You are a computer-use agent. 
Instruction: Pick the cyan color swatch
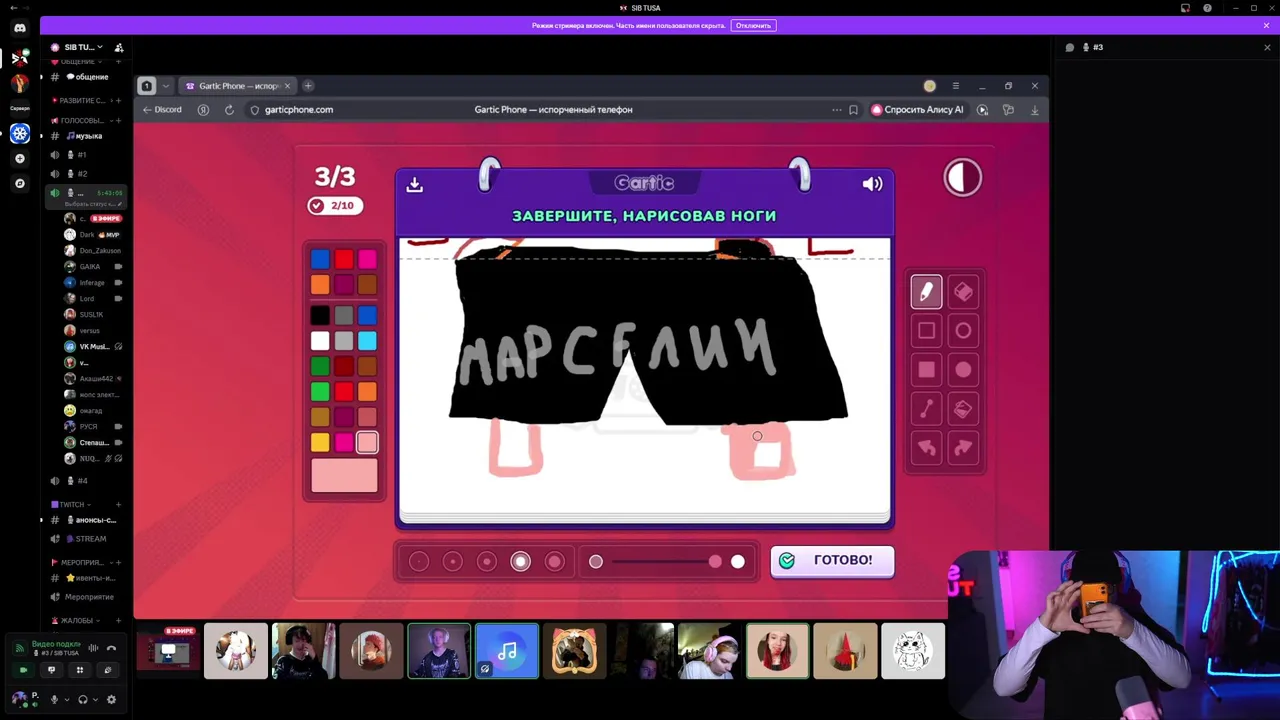(x=367, y=342)
